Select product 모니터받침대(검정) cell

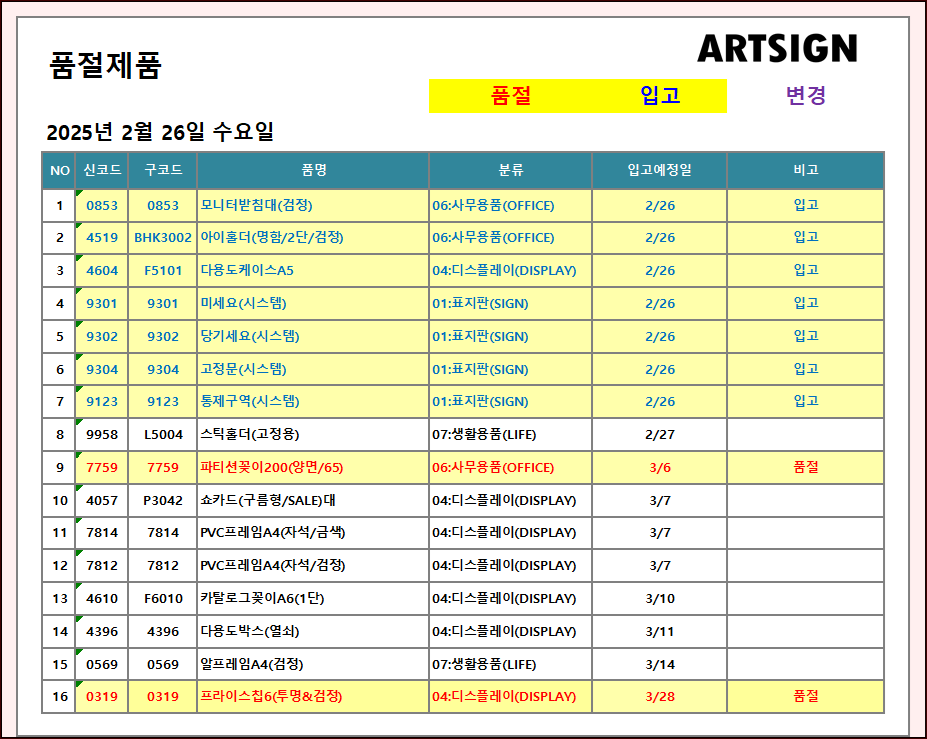tap(257, 205)
